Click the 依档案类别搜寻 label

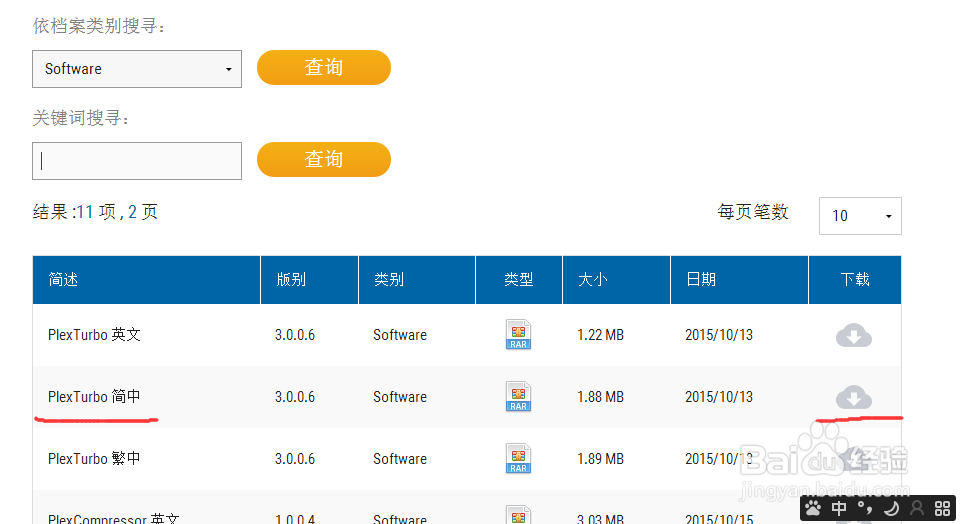[x=99, y=26]
